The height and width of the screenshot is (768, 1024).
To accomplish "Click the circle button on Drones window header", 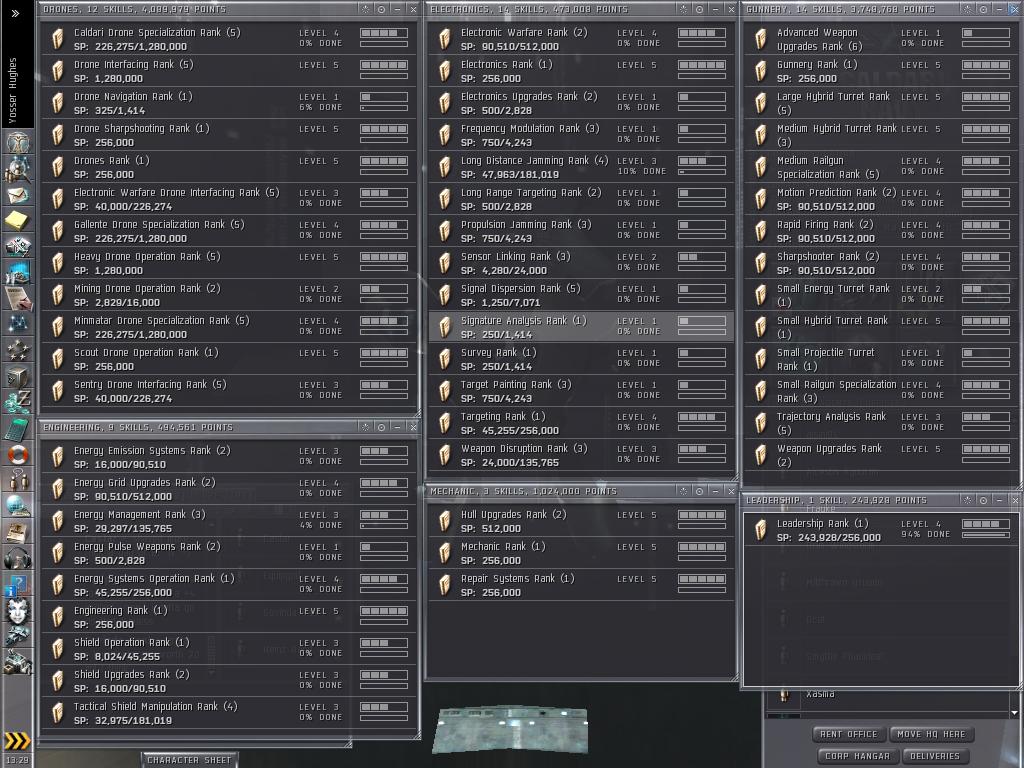I will 381,9.
